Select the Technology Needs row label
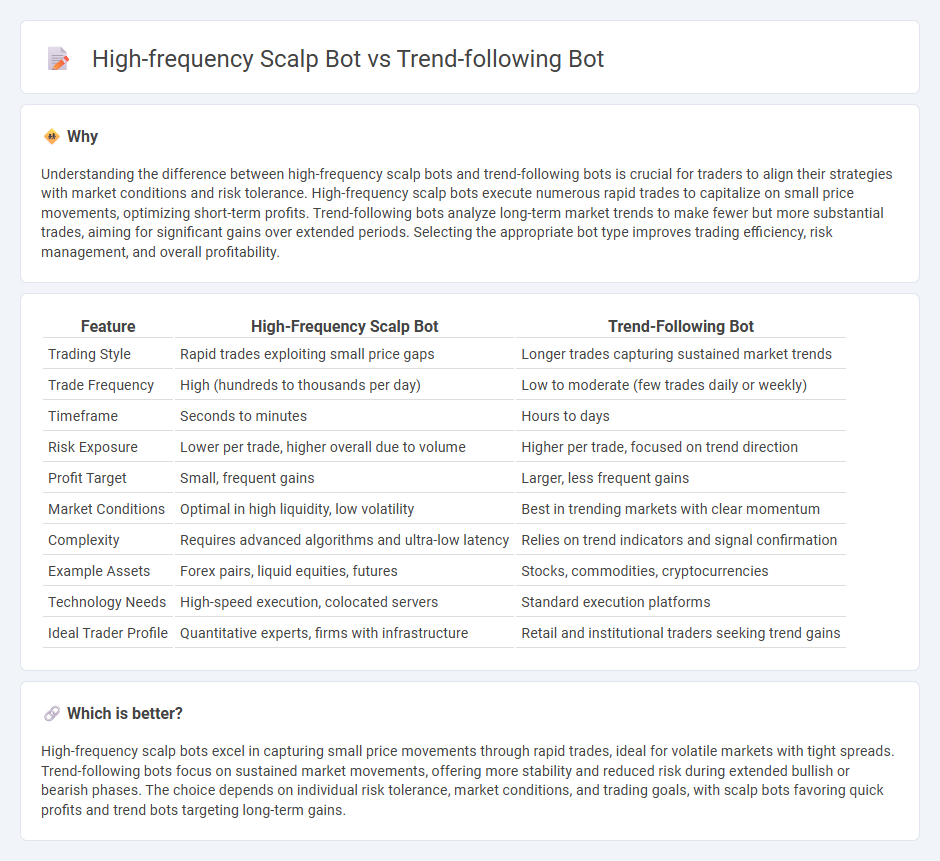 click(107, 602)
